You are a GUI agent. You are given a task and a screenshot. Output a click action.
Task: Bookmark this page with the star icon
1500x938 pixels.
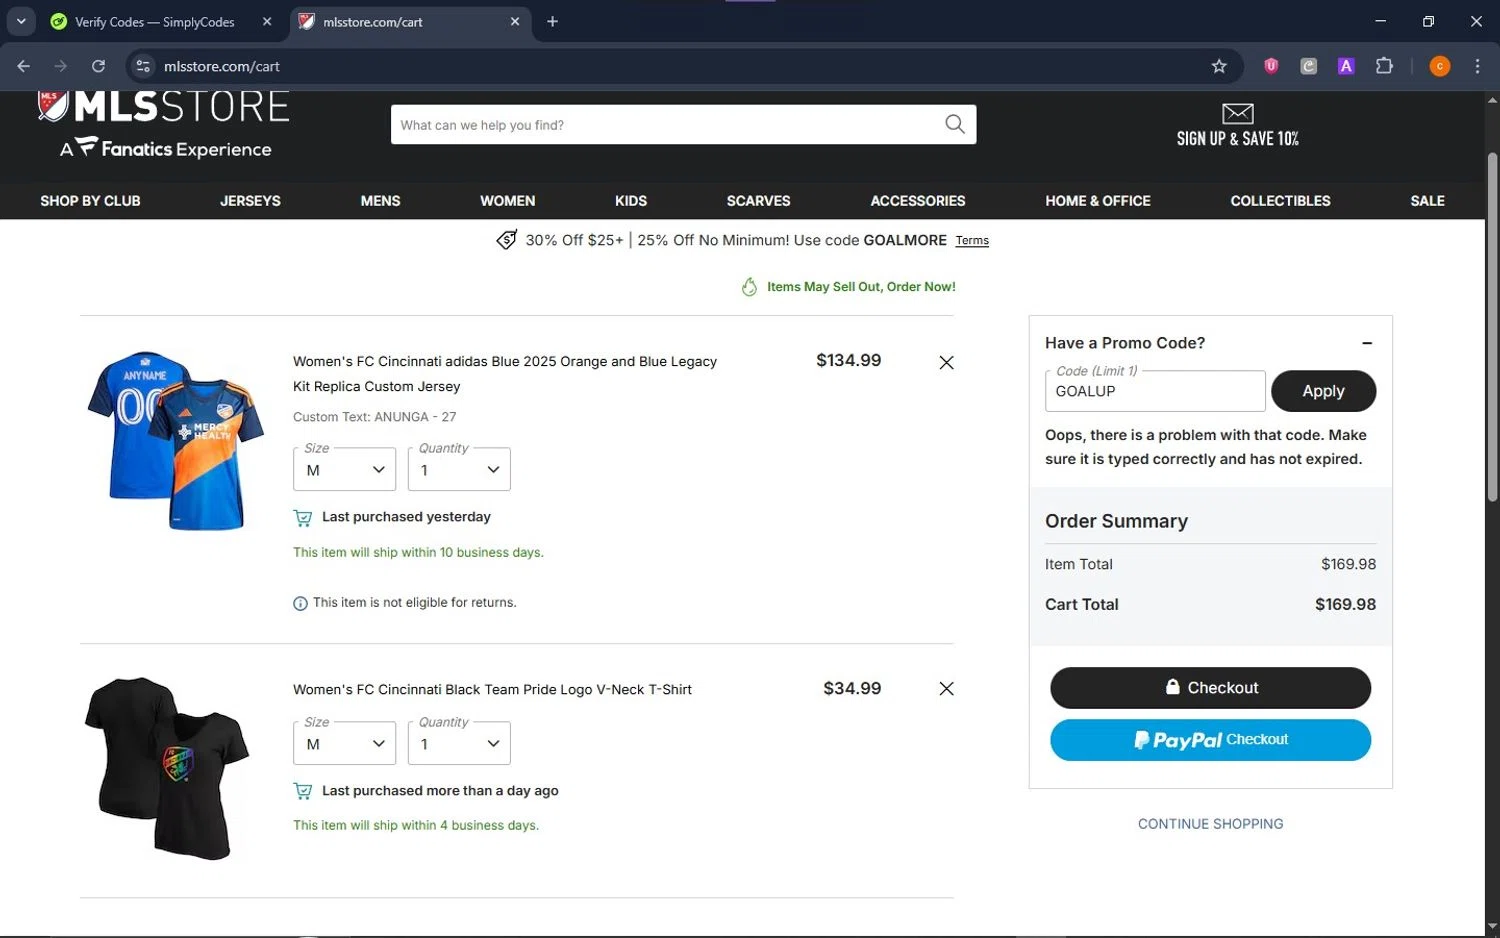tap(1218, 66)
